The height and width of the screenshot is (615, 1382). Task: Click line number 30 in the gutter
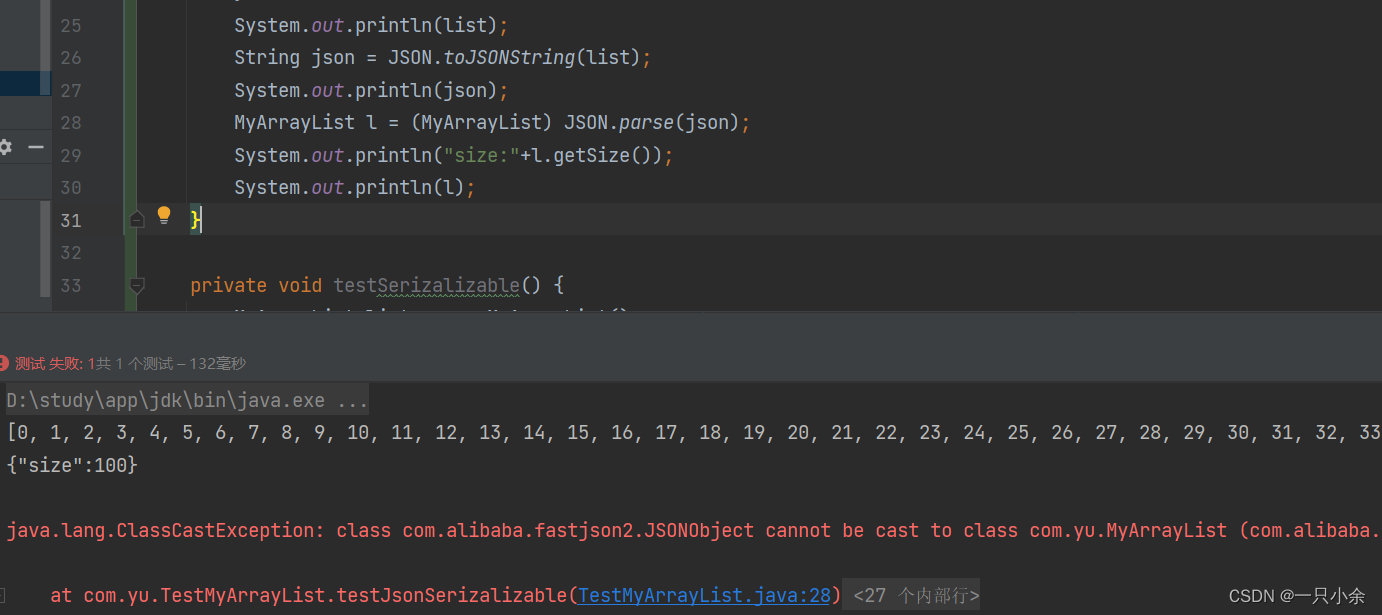tap(71, 188)
